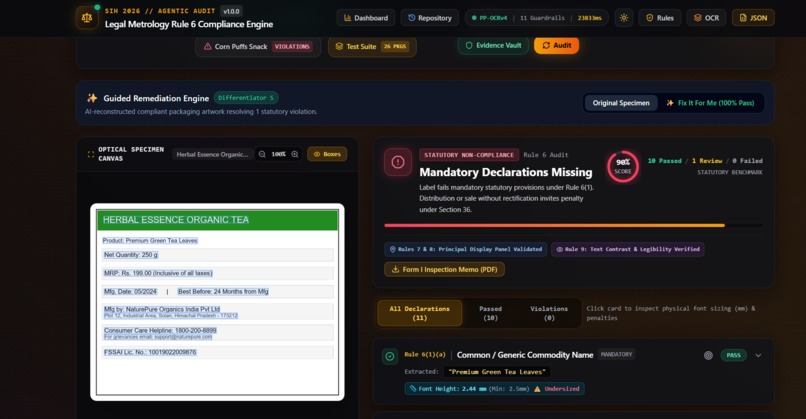The width and height of the screenshot is (806, 419).
Task: Choose Fix It For Me (100% Pass)
Action: [710, 103]
